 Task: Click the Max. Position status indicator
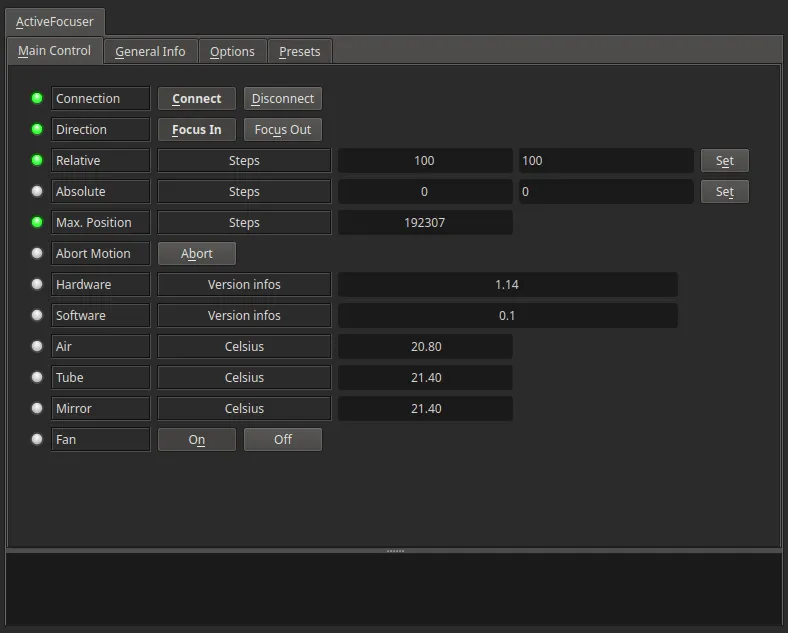37,222
